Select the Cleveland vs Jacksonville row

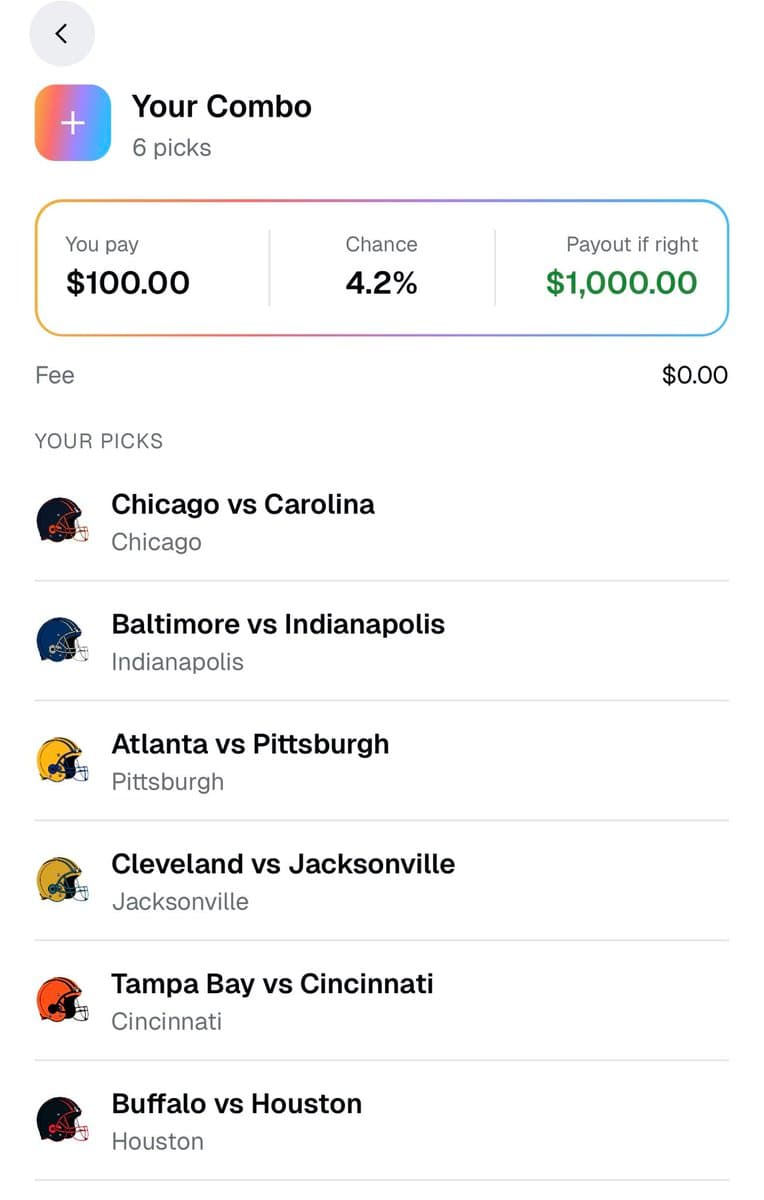point(382,881)
